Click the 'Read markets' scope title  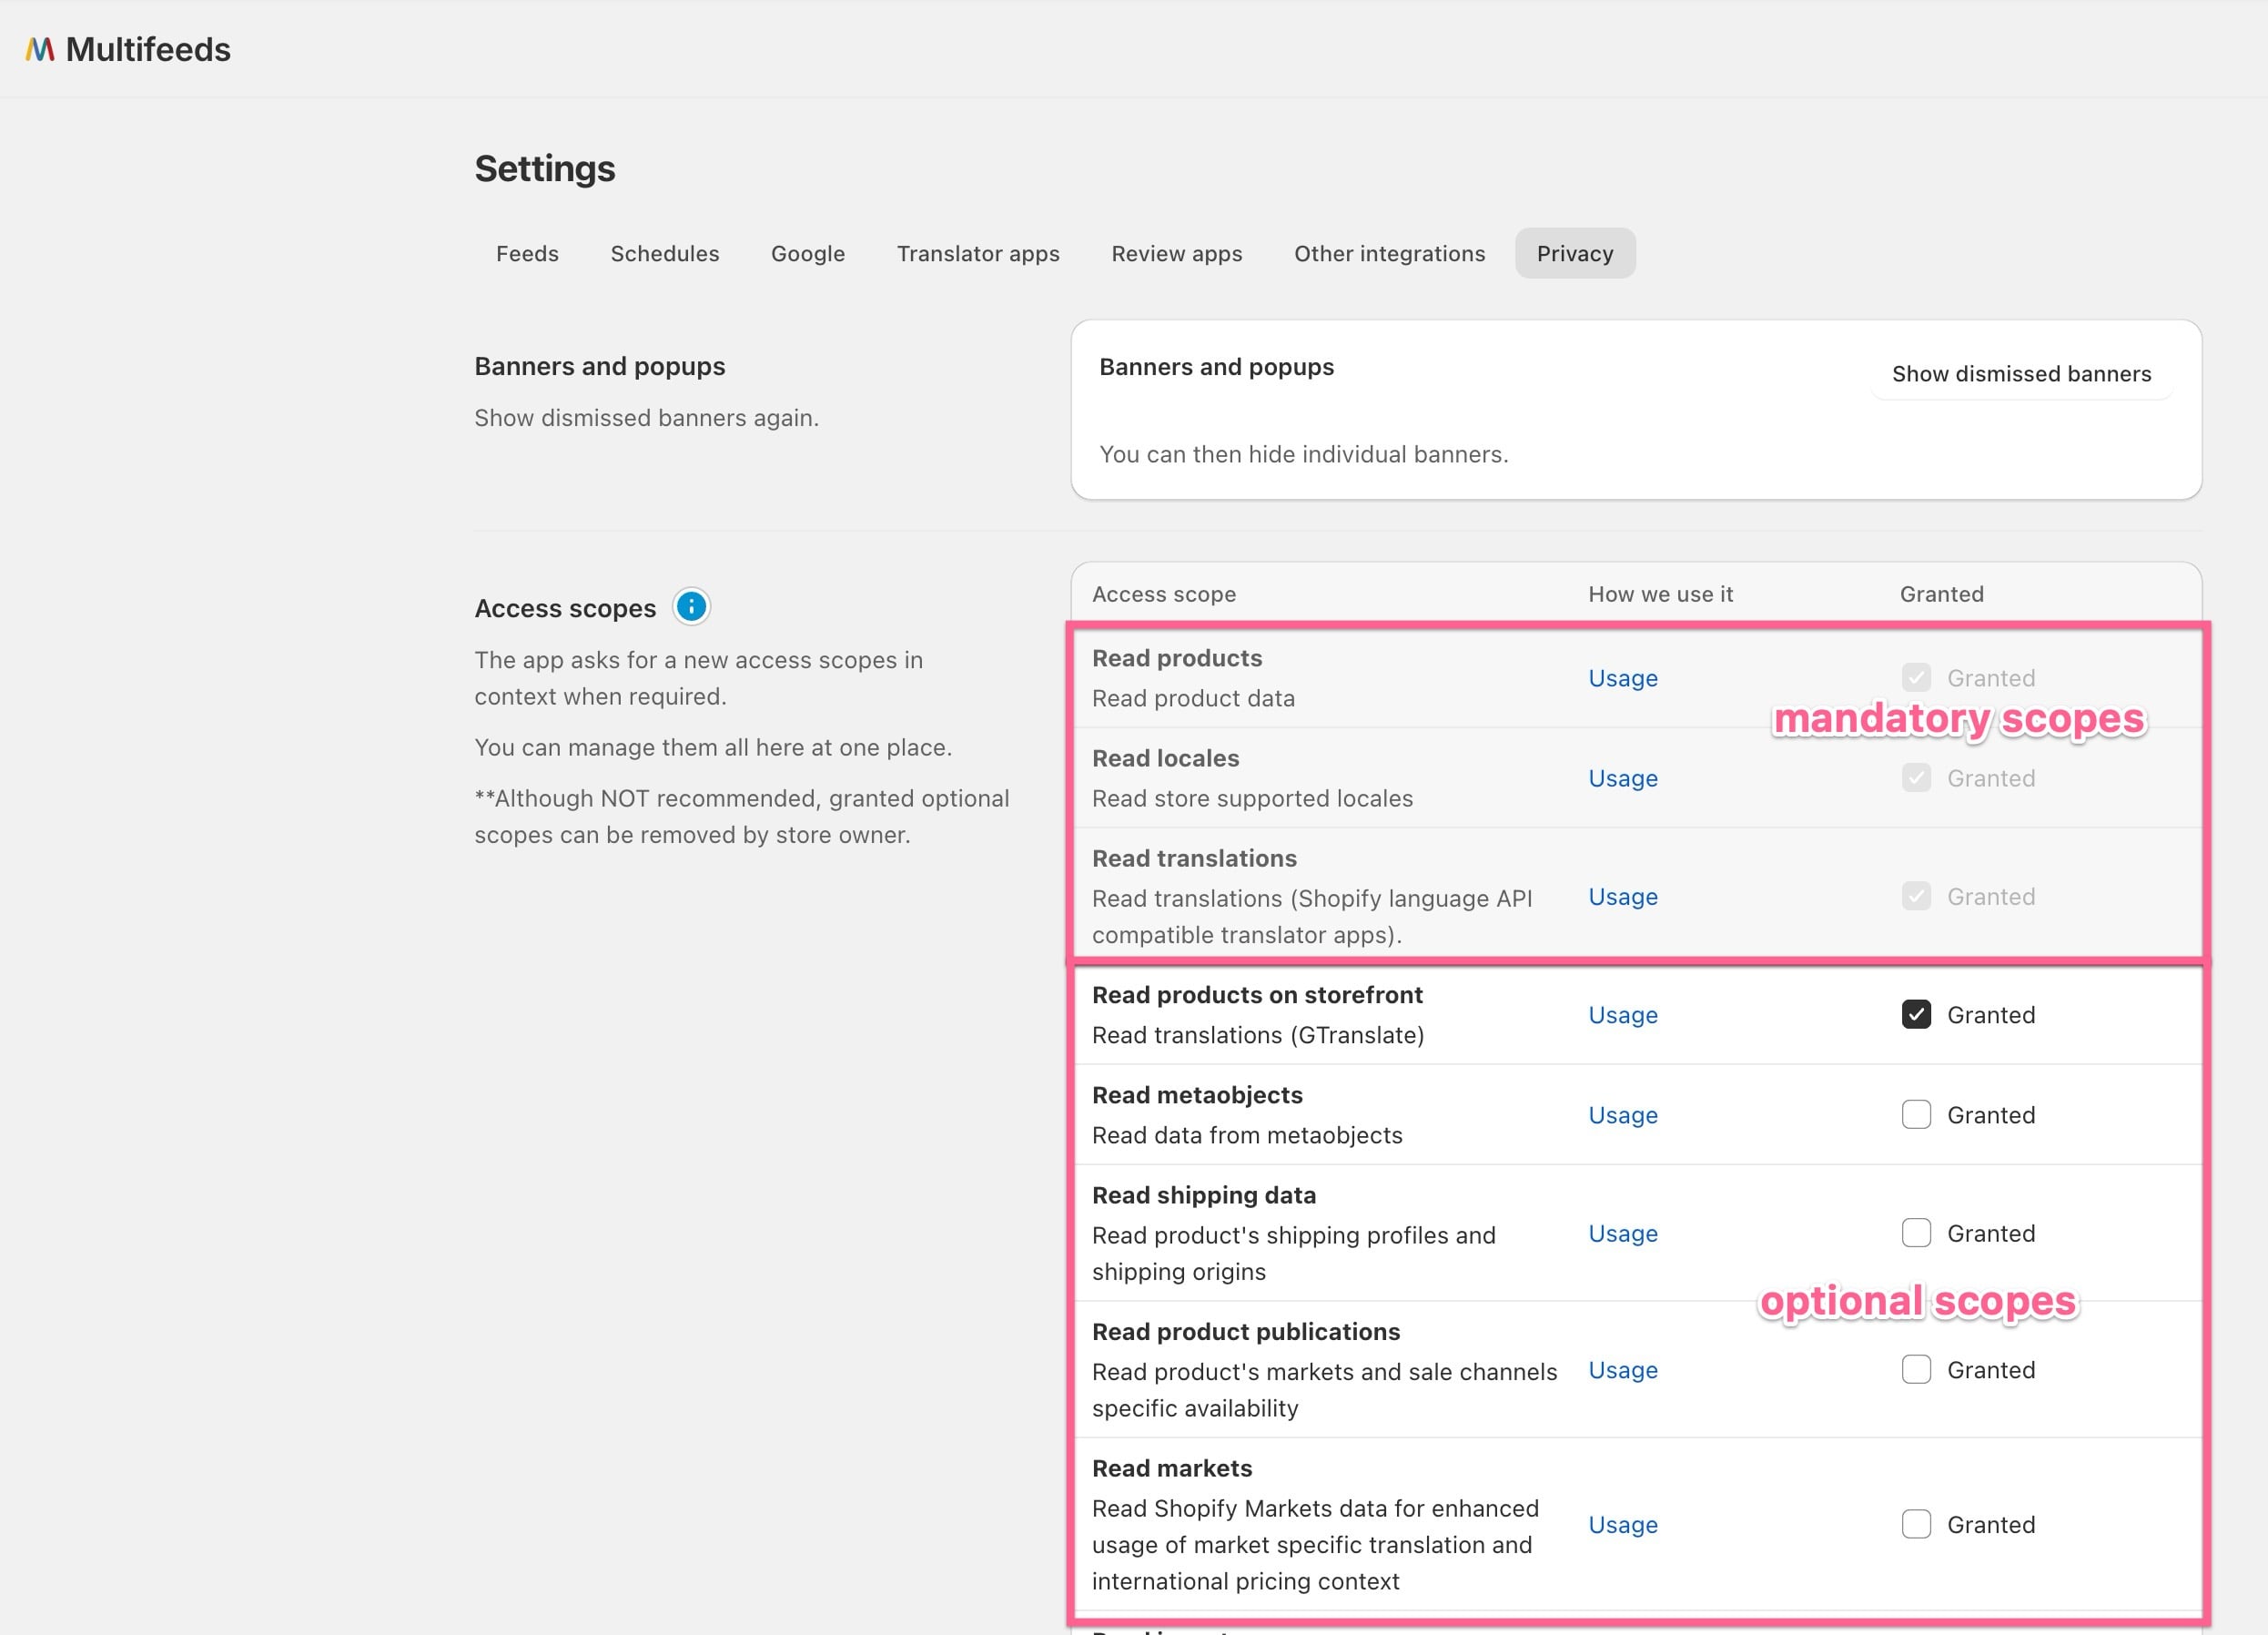[1172, 1468]
